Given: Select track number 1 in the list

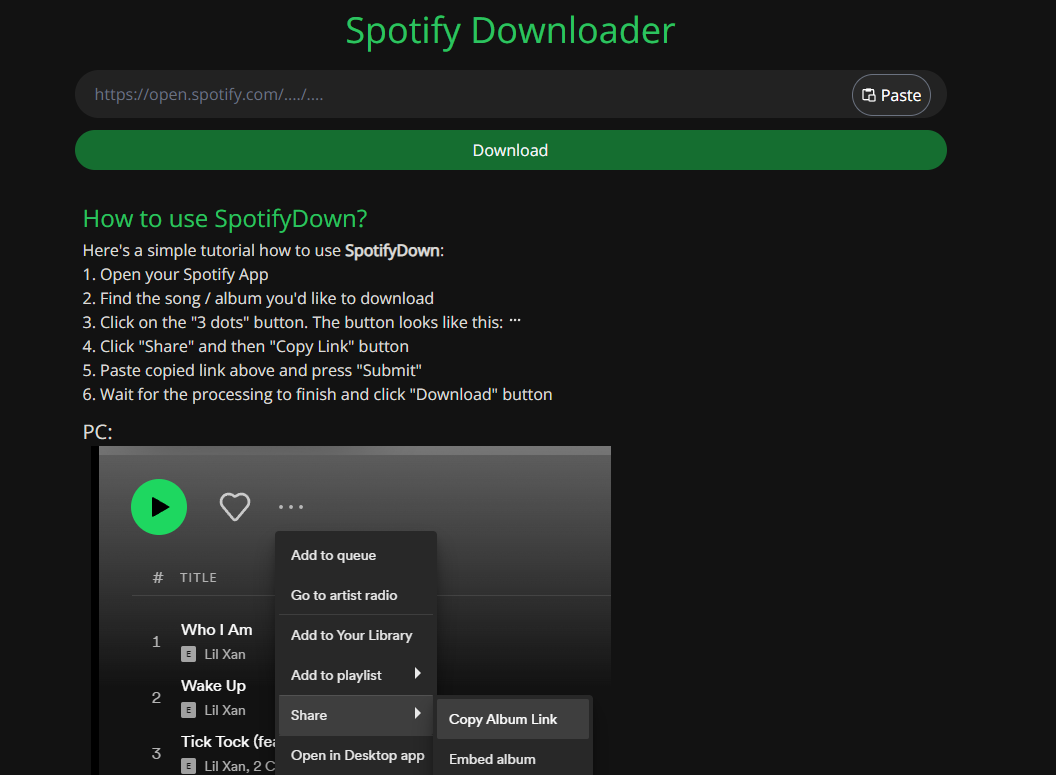Looking at the screenshot, I should click(156, 642).
